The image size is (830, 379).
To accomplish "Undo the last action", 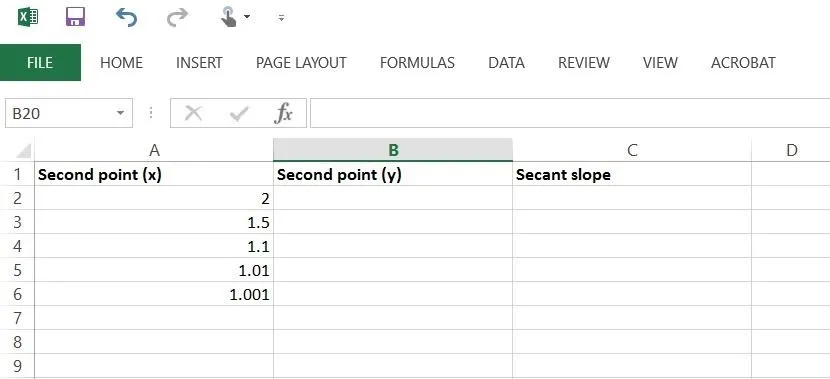I will click(x=127, y=18).
